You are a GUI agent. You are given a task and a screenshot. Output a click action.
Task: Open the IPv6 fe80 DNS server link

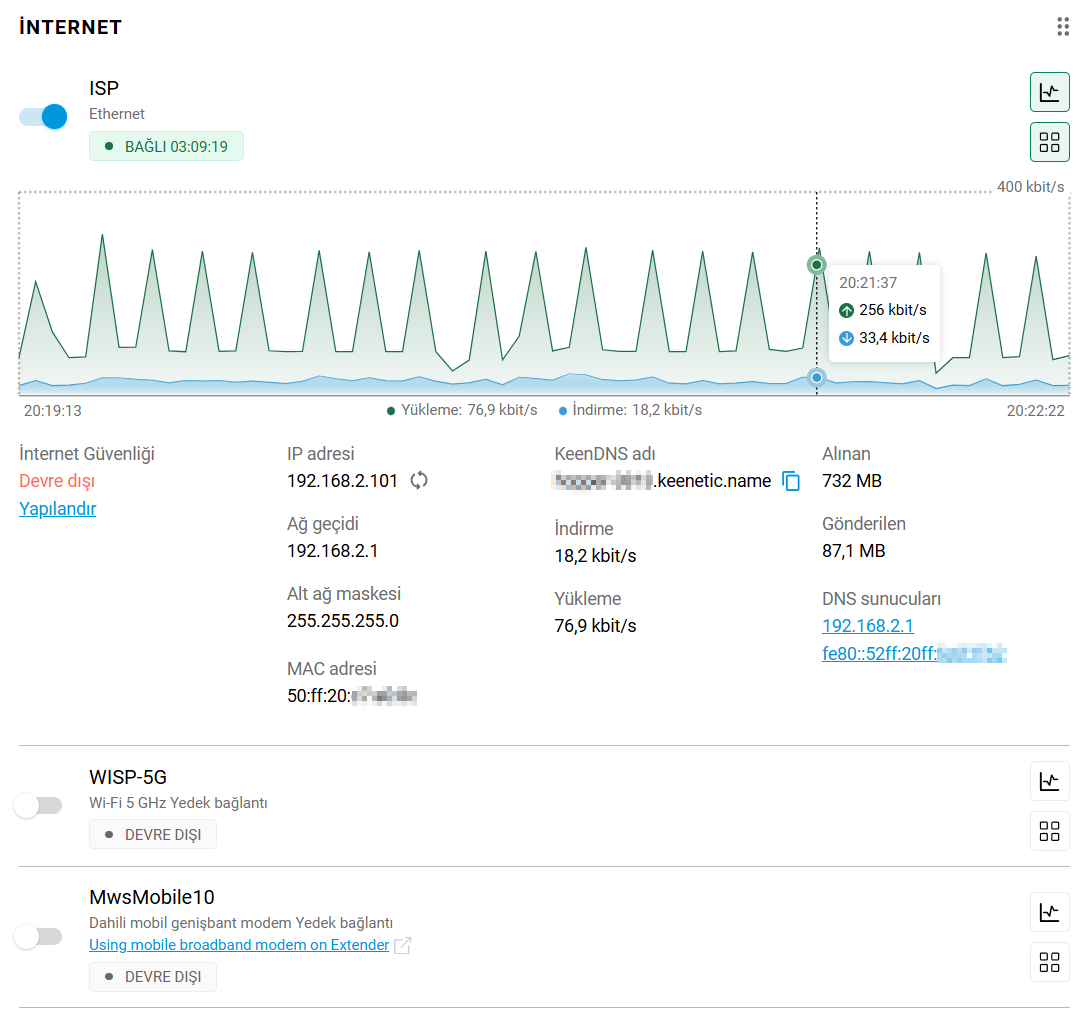tap(913, 654)
